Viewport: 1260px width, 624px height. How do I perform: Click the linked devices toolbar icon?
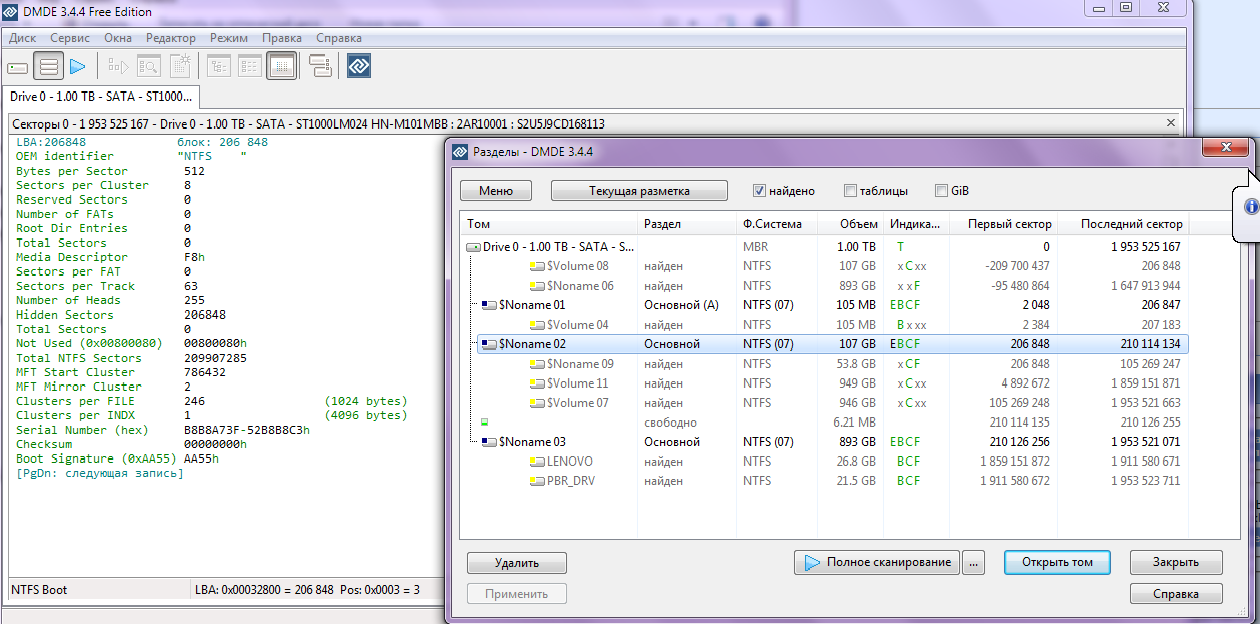(x=320, y=67)
